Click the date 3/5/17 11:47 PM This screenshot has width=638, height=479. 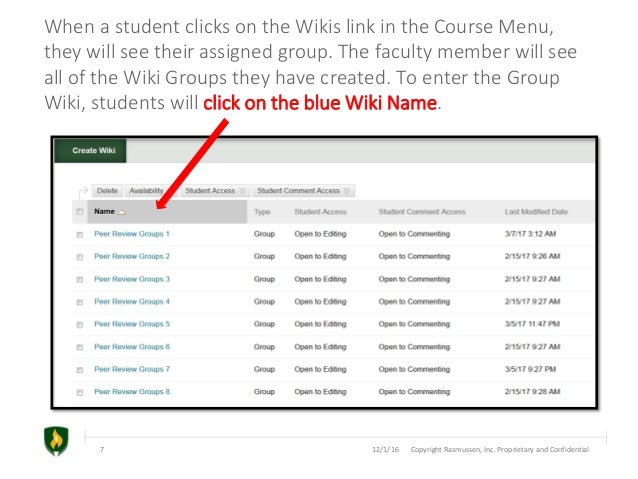[532, 324]
